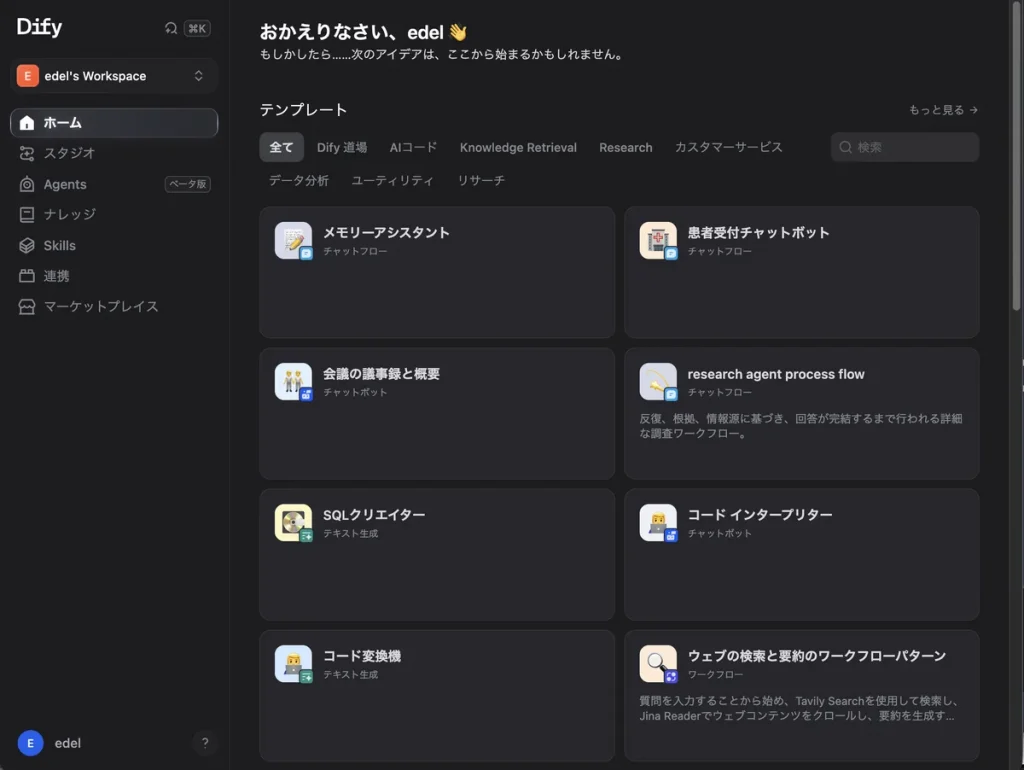Click the home icon in sidebar
Viewport: 1024px width, 770px height.
click(x=27, y=123)
